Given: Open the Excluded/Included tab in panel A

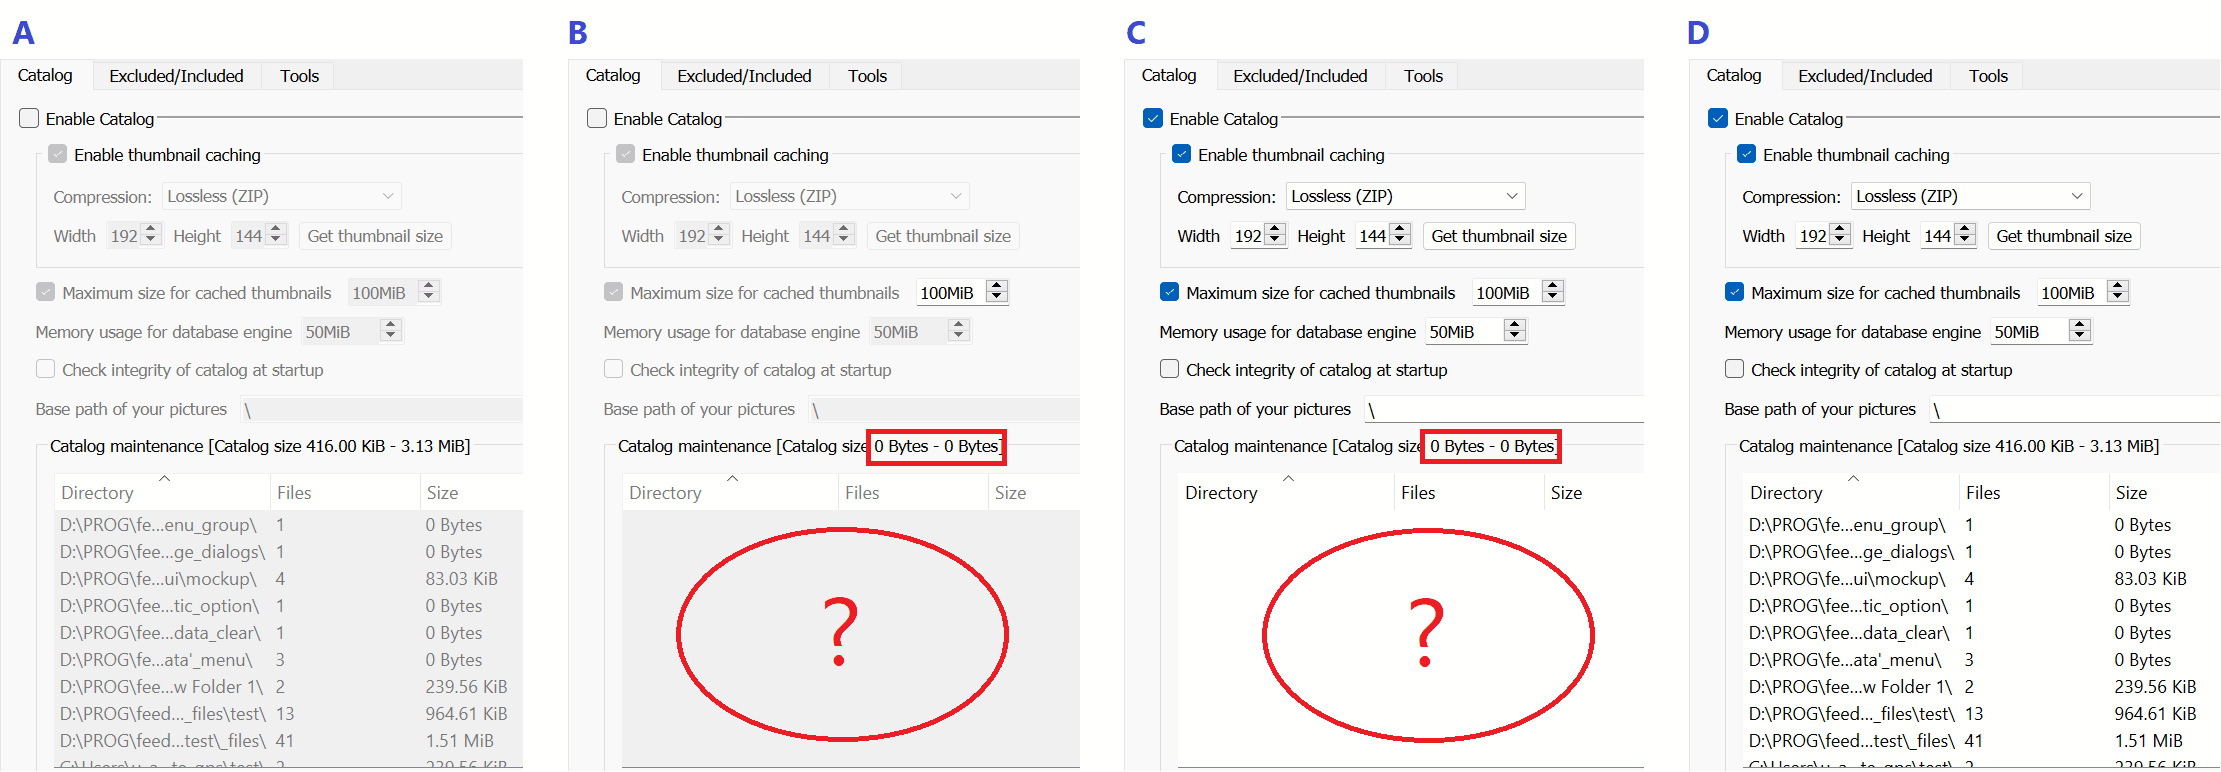Looking at the screenshot, I should pos(176,76).
